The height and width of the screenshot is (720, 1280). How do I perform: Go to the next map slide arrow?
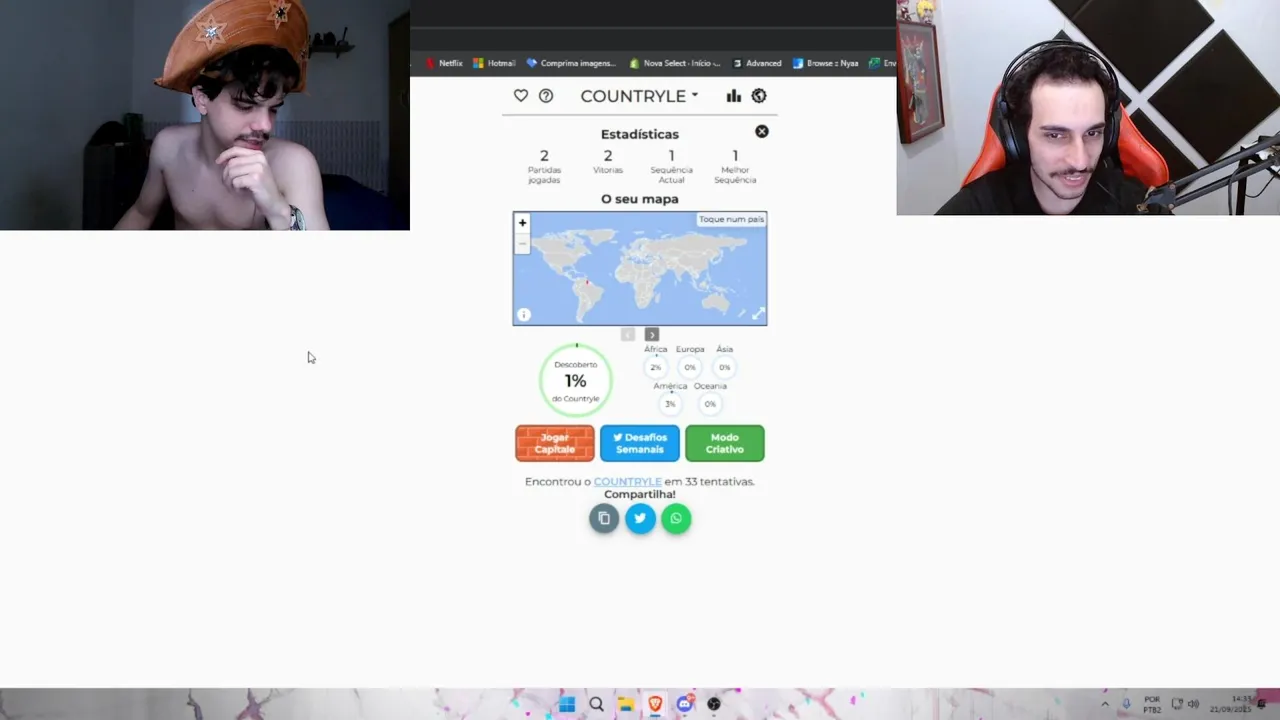[x=652, y=335]
